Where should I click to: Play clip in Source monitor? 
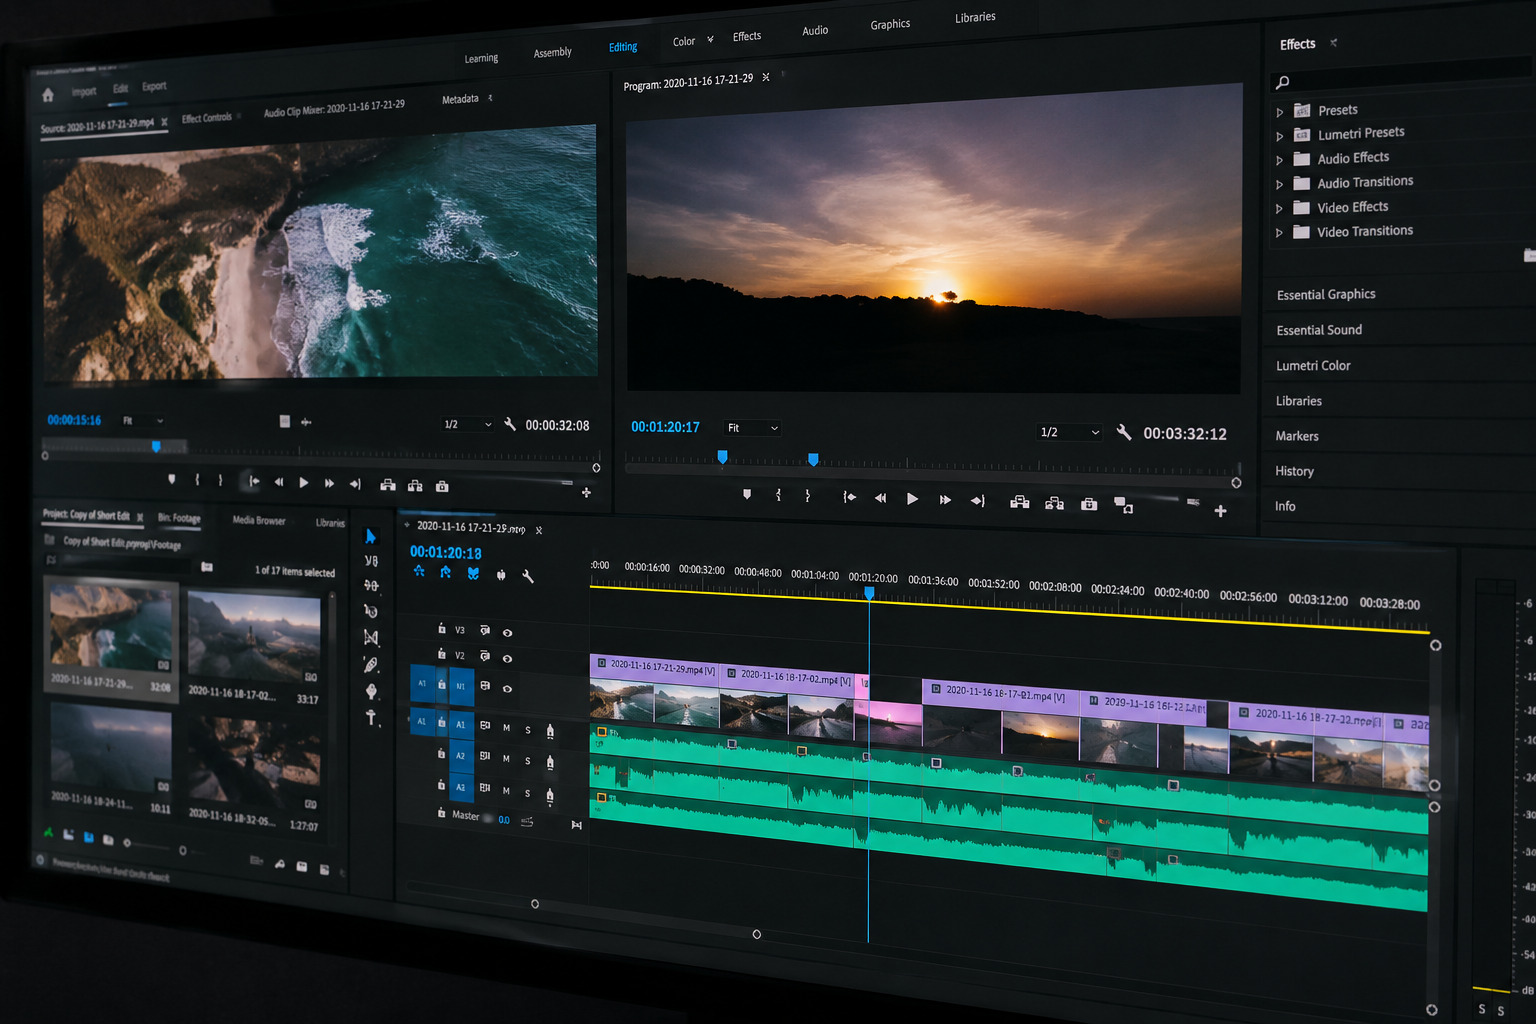coord(303,483)
